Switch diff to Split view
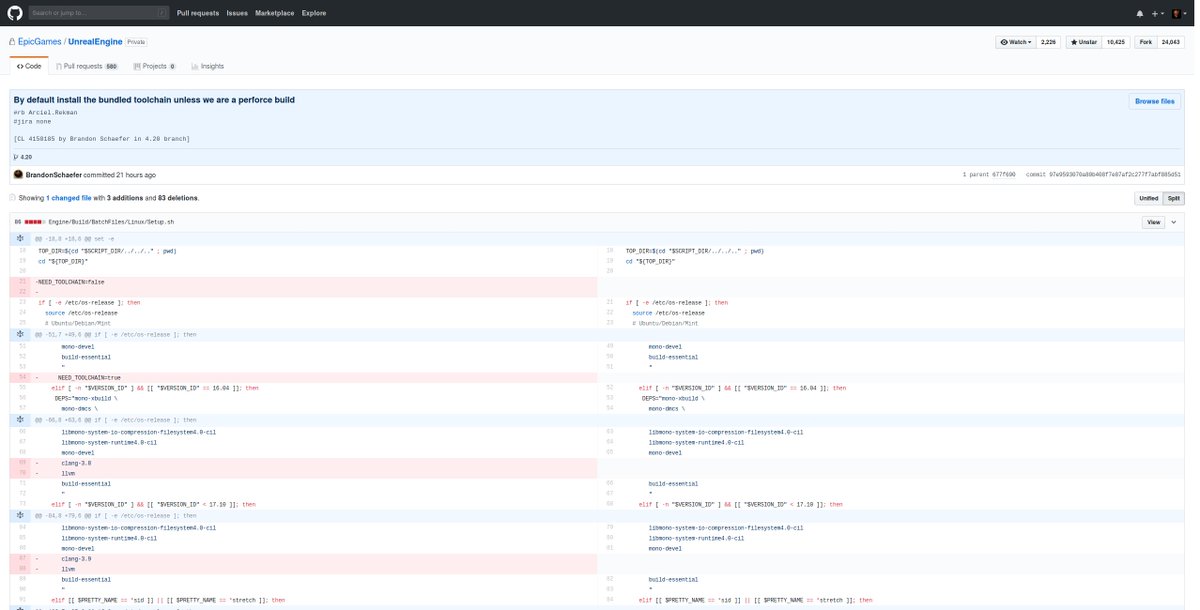Viewport: 1200px width, 610px height. point(1174,198)
